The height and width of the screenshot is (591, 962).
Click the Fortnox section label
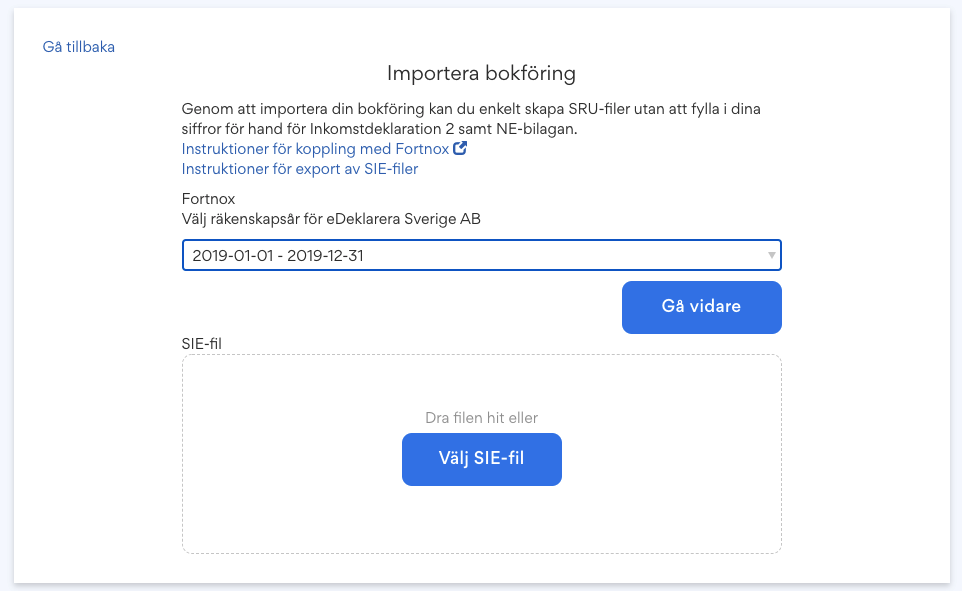pos(209,199)
